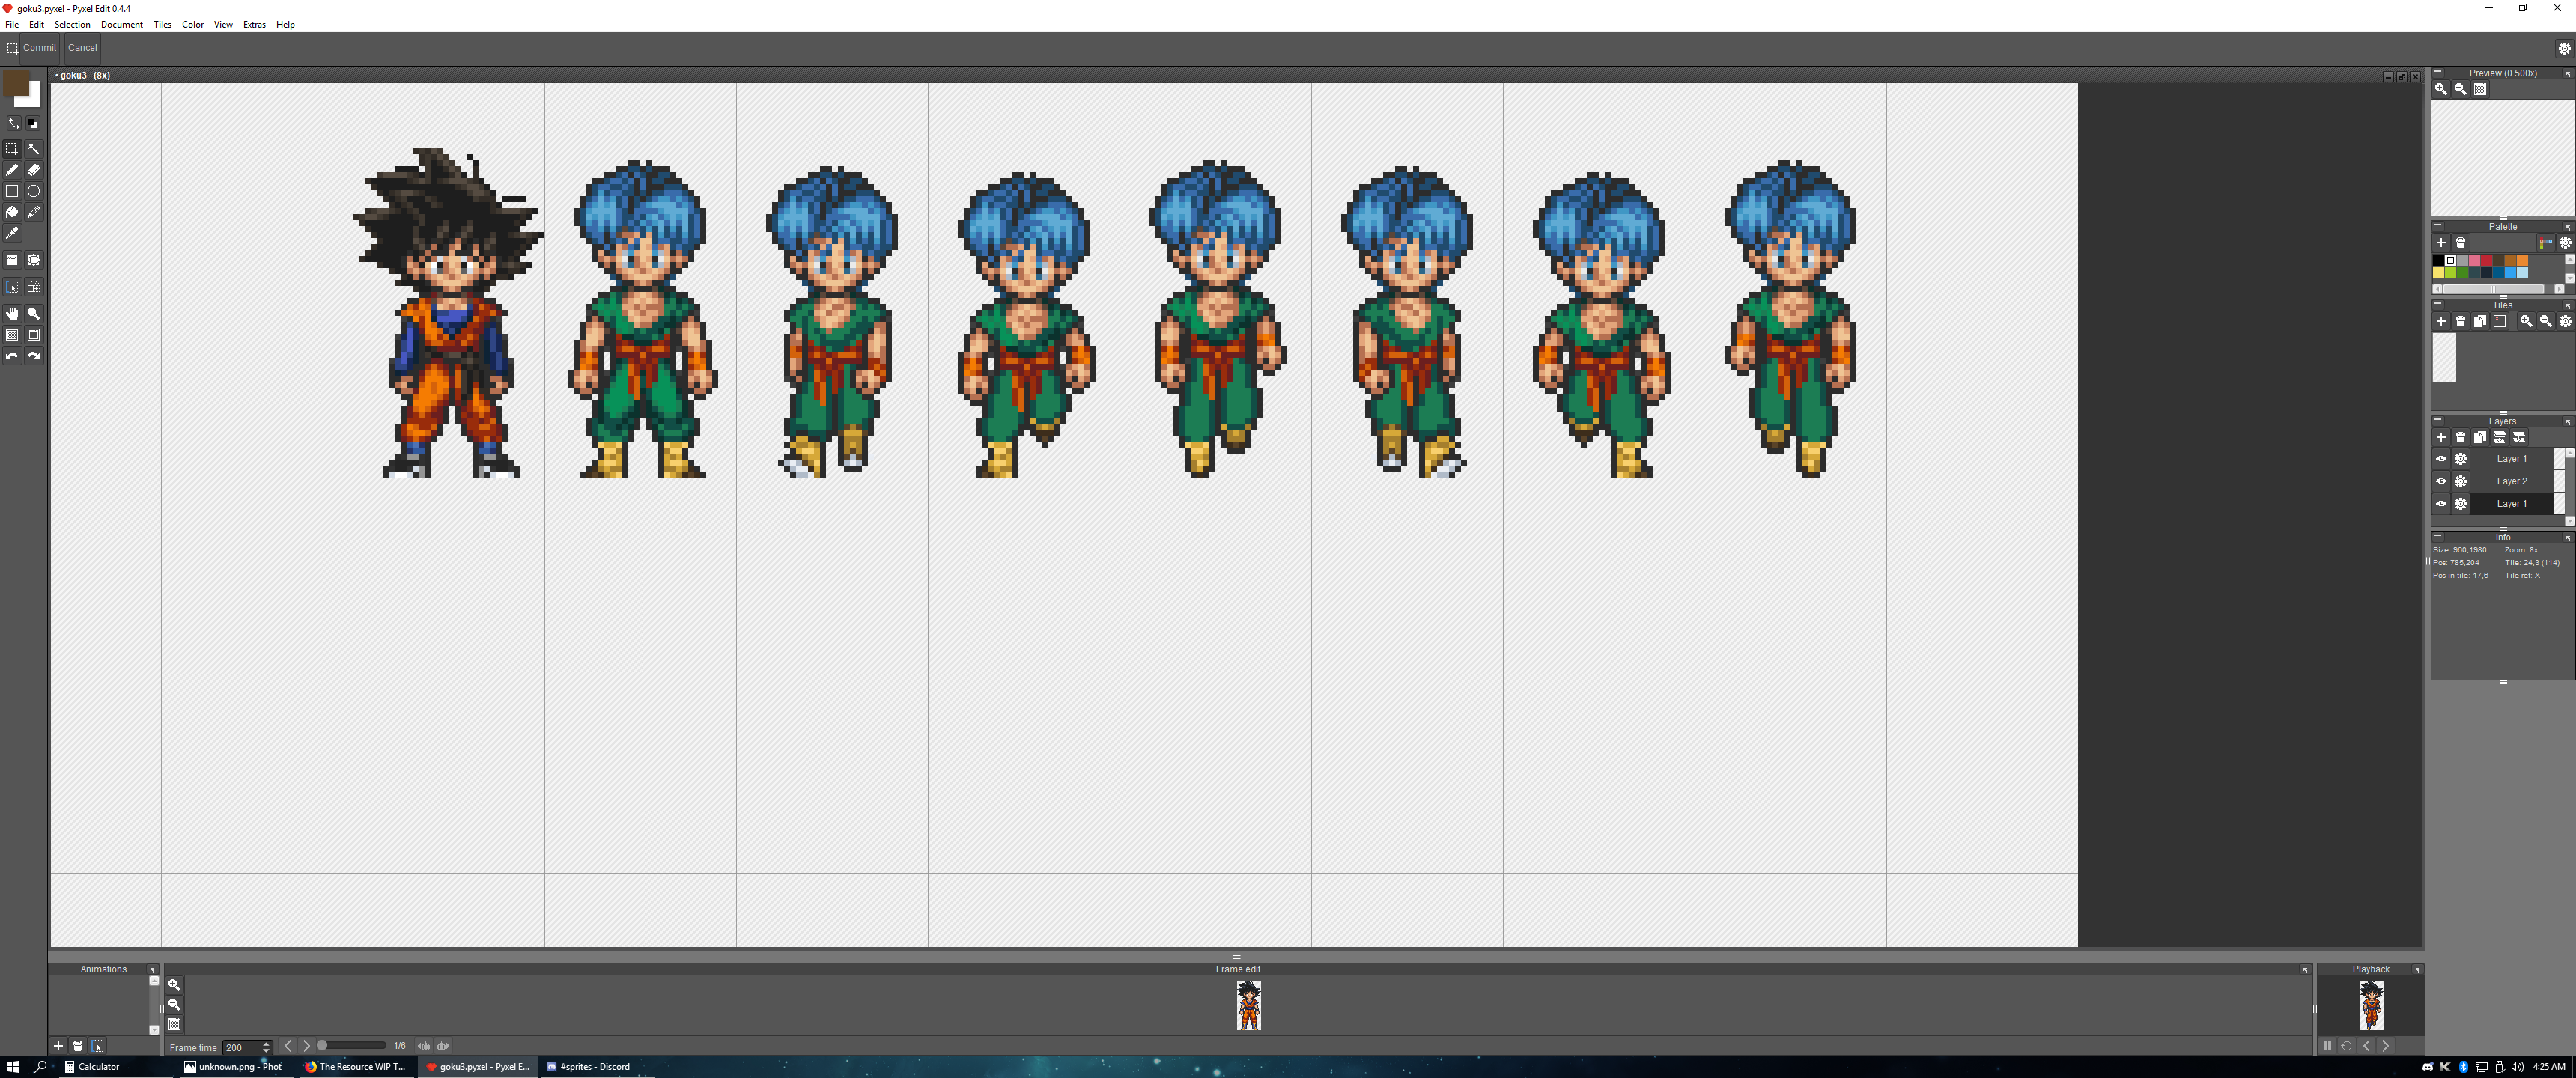Add a new layer in Layers panel
The image size is (2576, 1078).
pos(2441,438)
